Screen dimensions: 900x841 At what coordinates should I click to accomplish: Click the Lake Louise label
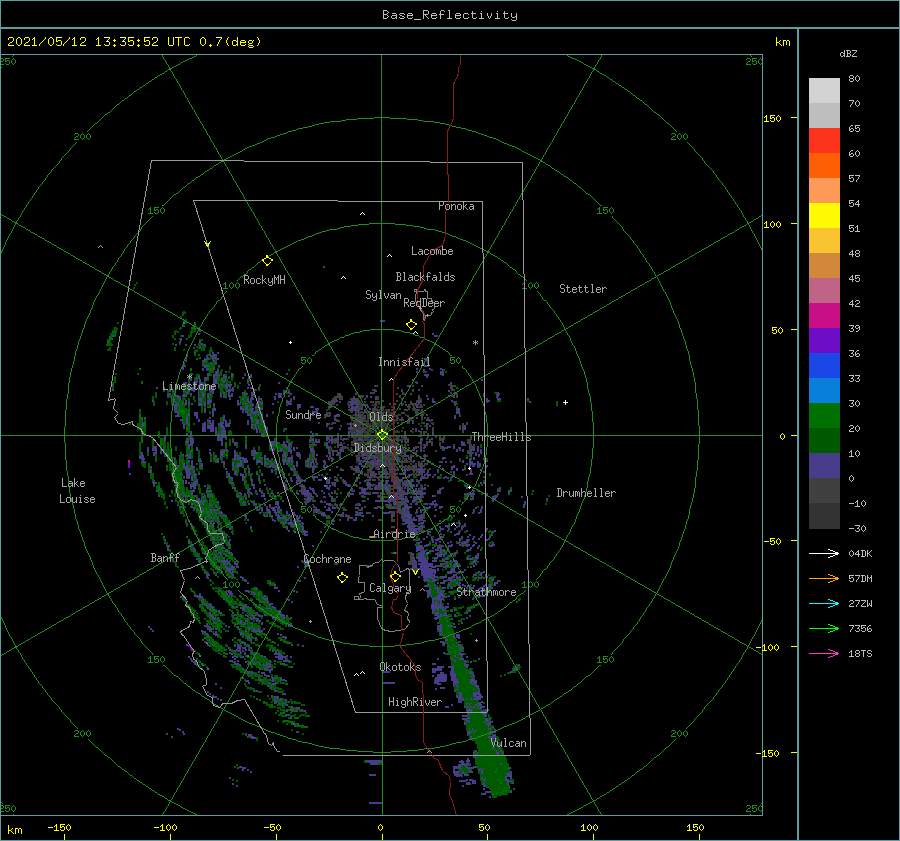[x=77, y=491]
